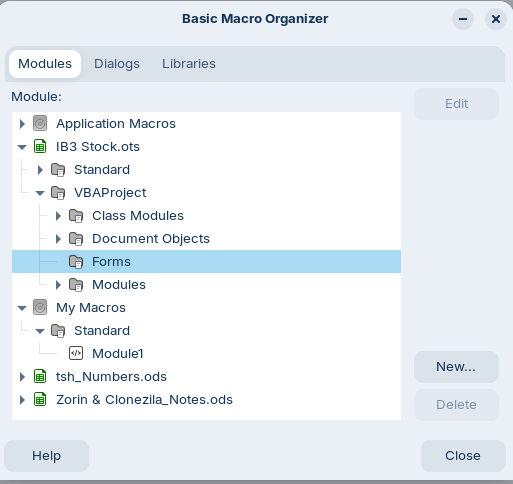Collapse the IB3 Stock.ots tree node
This screenshot has height=484, width=513.
click(x=22, y=147)
